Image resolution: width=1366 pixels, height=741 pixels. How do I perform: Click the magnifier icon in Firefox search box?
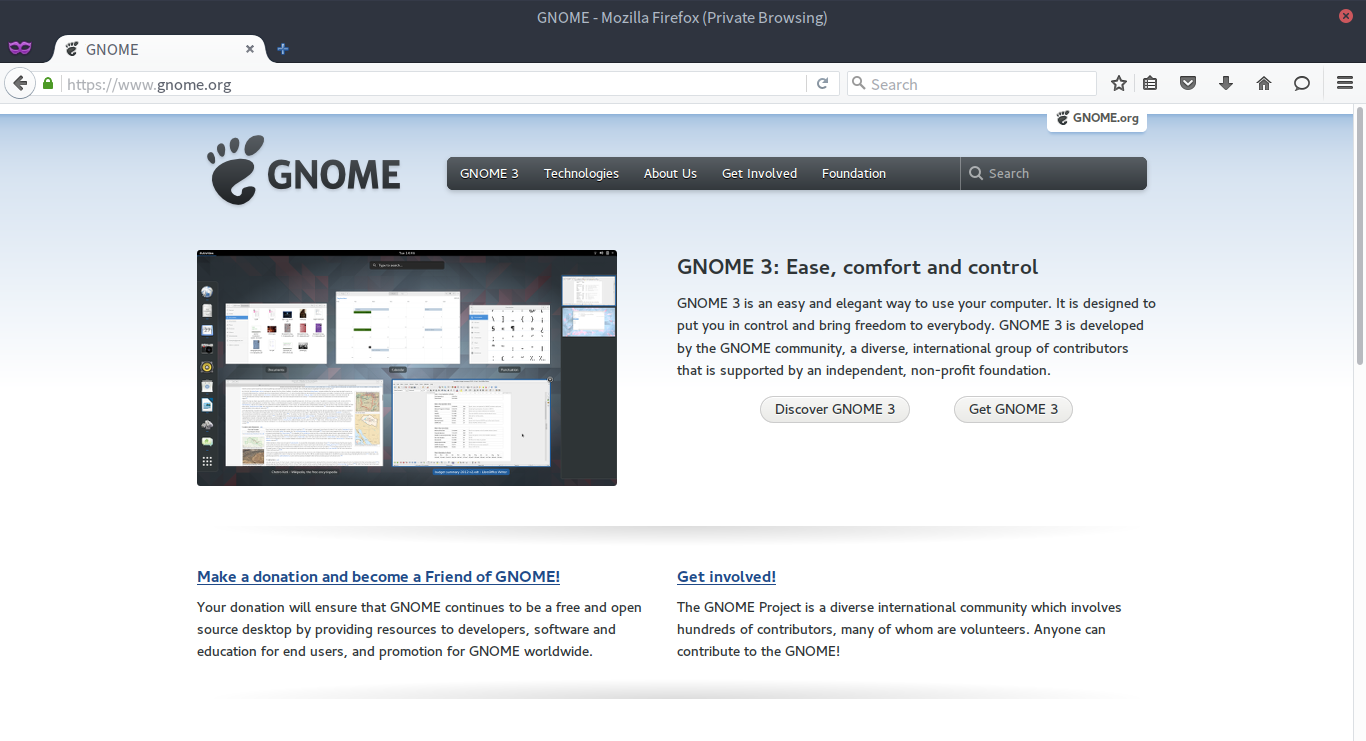[858, 84]
